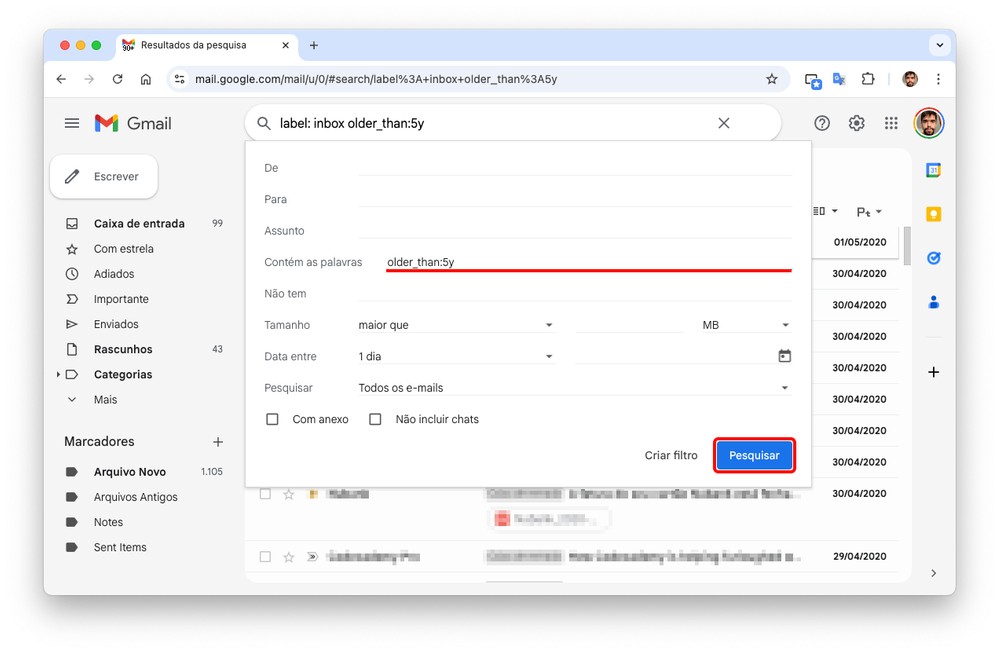Expand the 'maior que' size dropdown
Image resolution: width=1000 pixels, height=654 pixels.
click(455, 325)
